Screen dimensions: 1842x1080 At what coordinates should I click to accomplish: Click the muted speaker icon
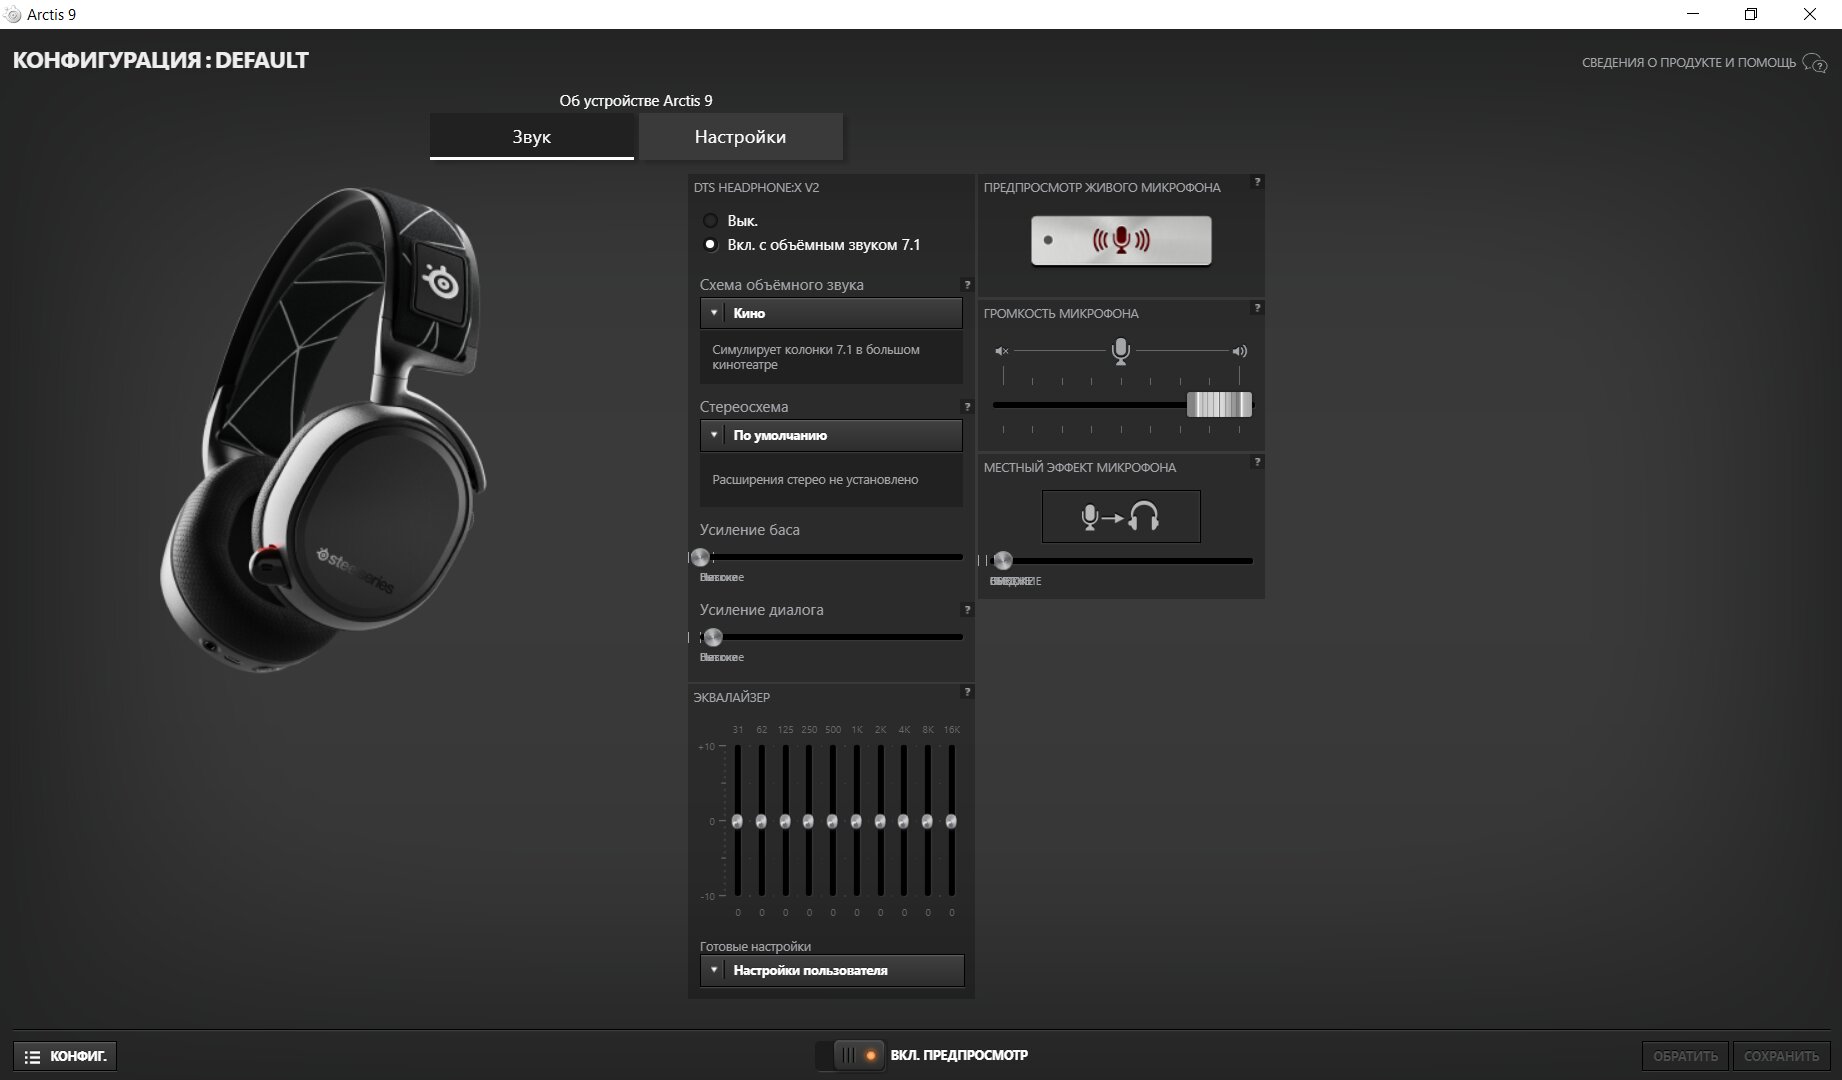click(x=1002, y=351)
